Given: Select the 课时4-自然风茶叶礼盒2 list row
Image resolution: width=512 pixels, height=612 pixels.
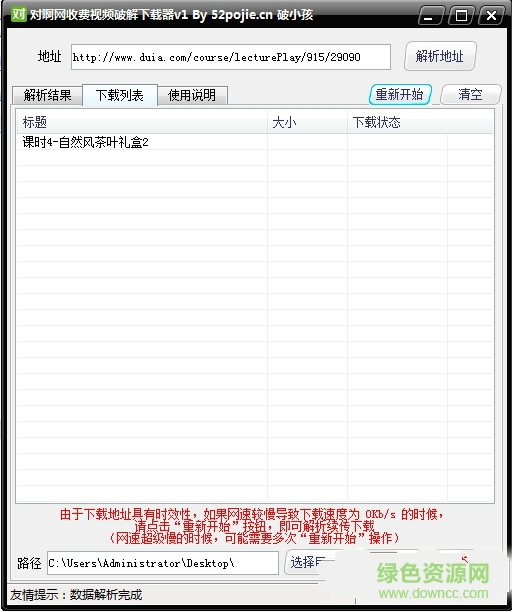Looking at the screenshot, I should click(x=255, y=142).
